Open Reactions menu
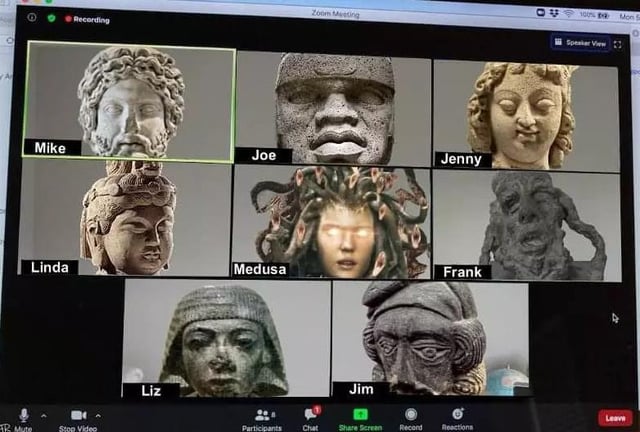 (x=458, y=419)
